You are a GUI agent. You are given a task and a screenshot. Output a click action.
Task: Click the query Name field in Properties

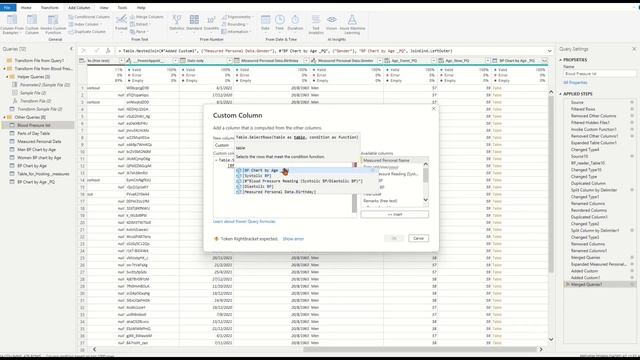(x=599, y=74)
